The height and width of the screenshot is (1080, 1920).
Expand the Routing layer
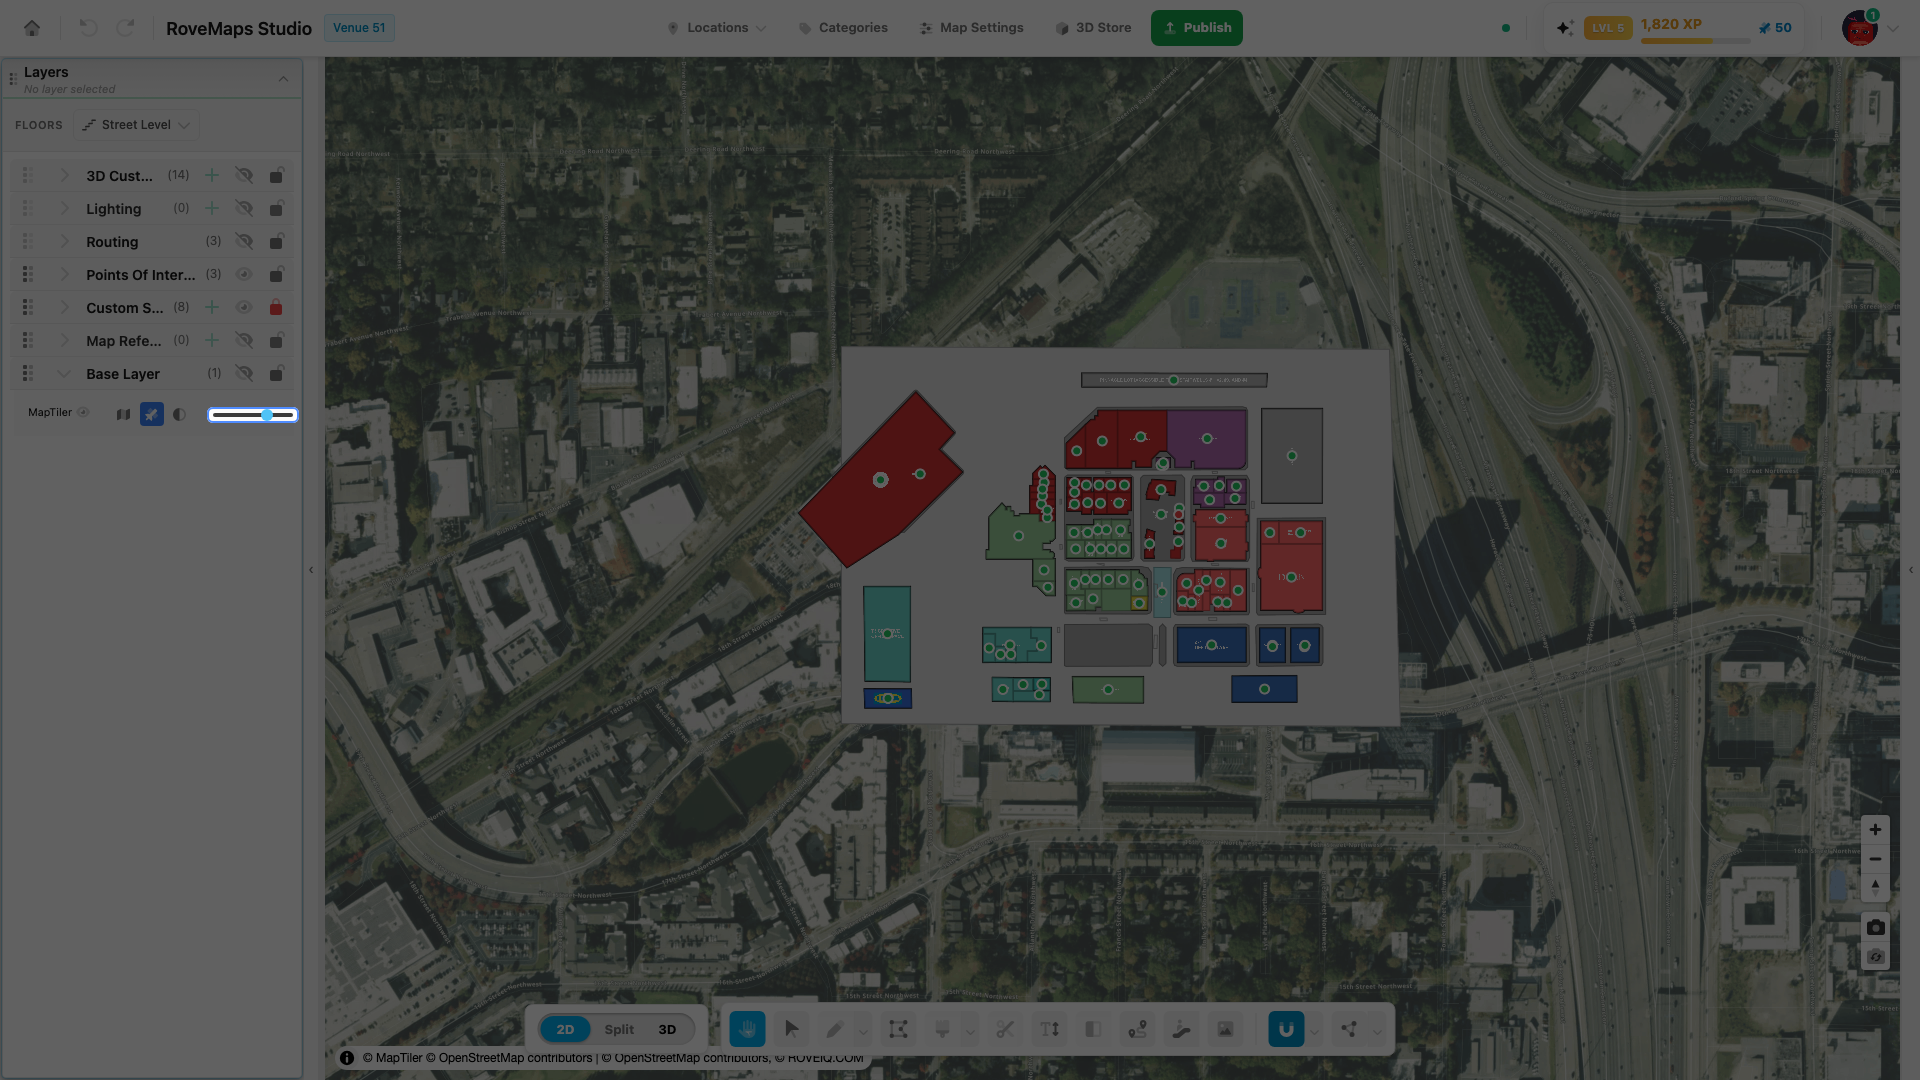point(64,241)
